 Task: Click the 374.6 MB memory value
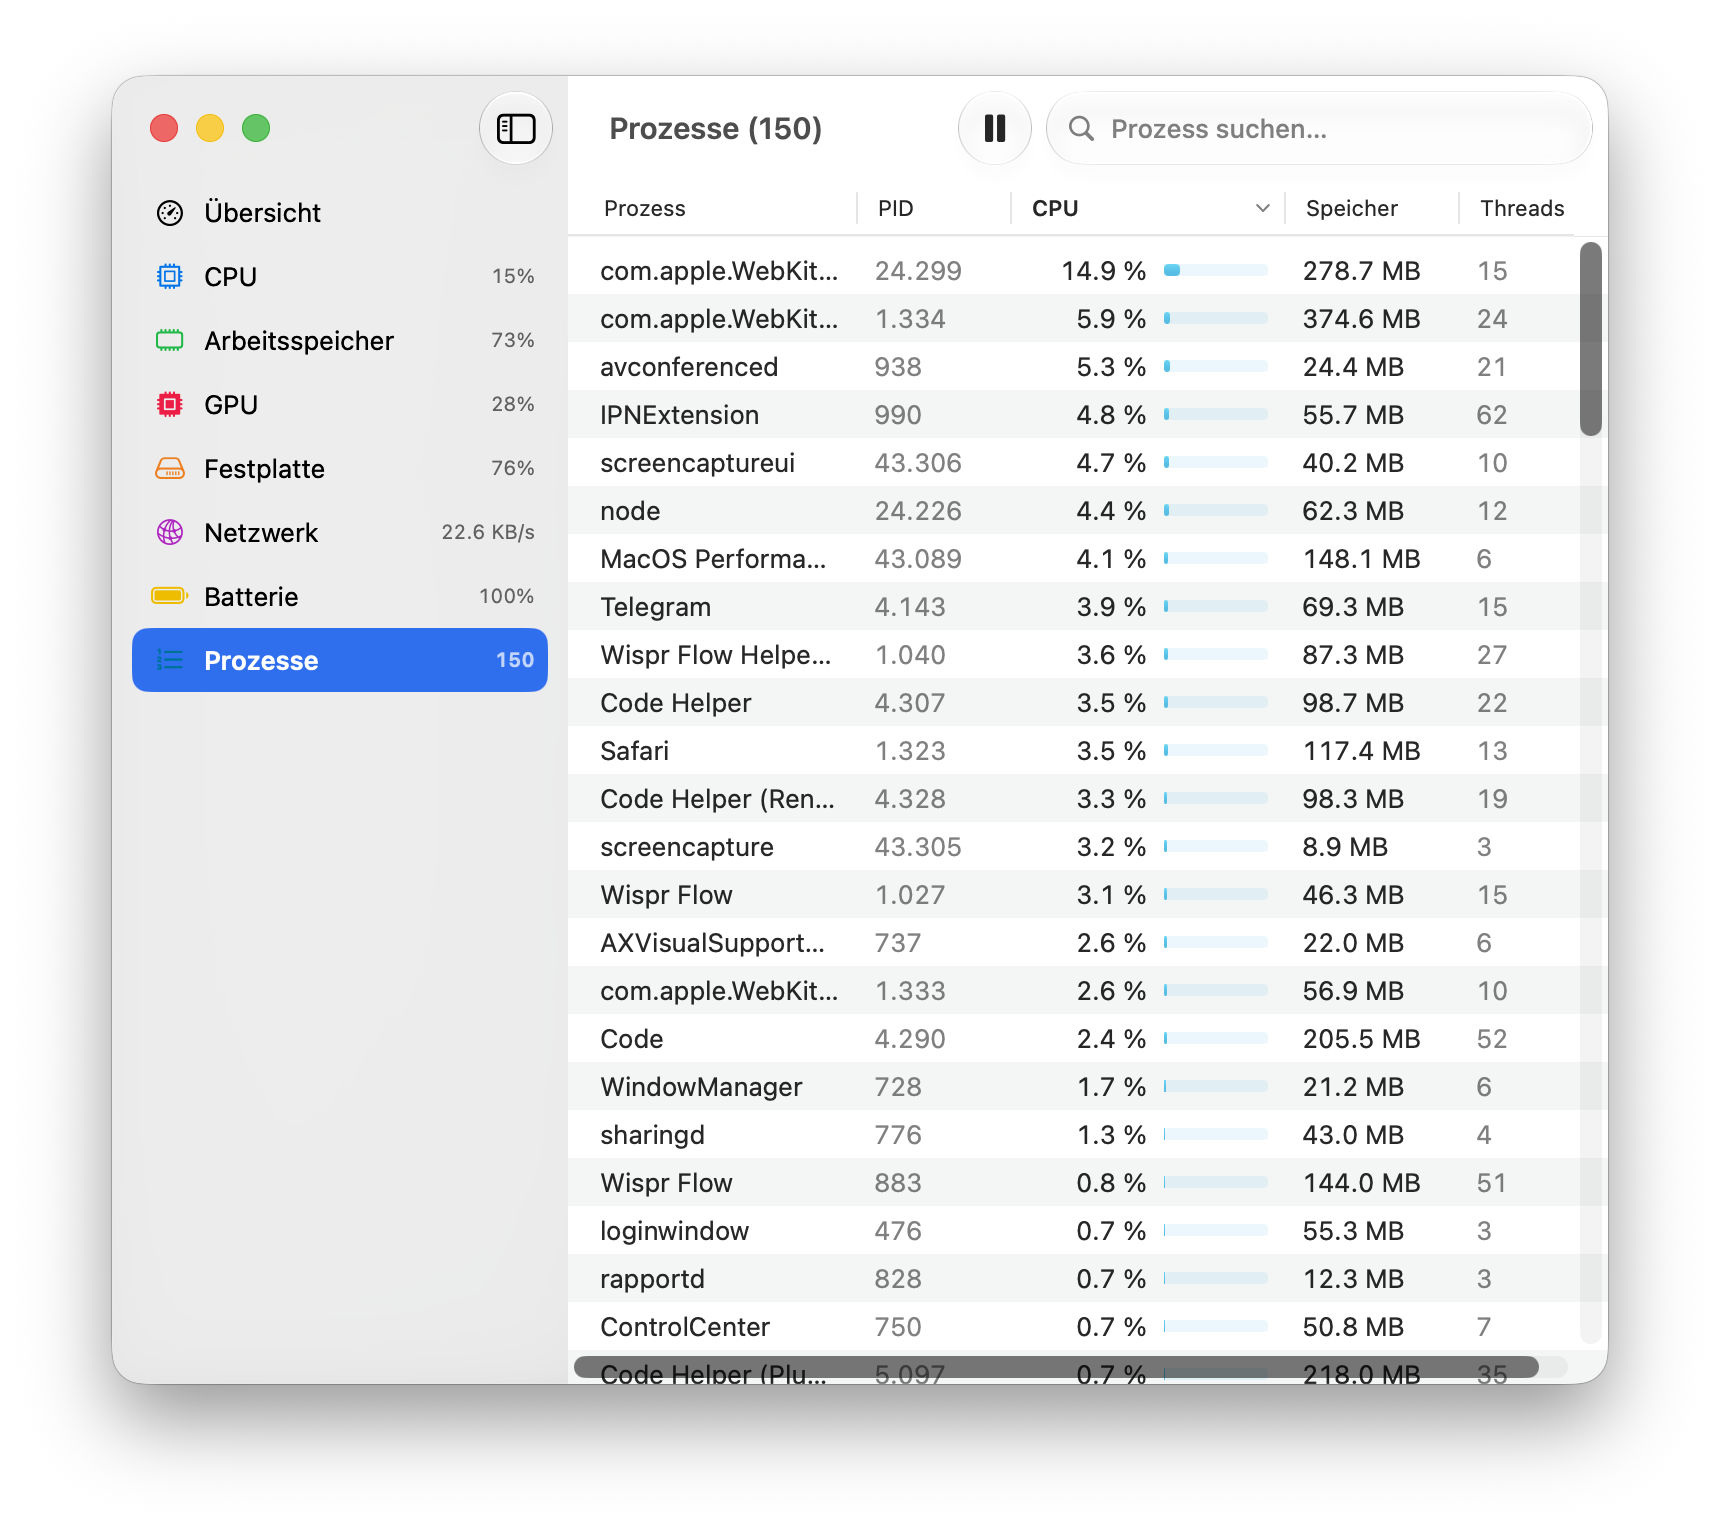(1361, 318)
